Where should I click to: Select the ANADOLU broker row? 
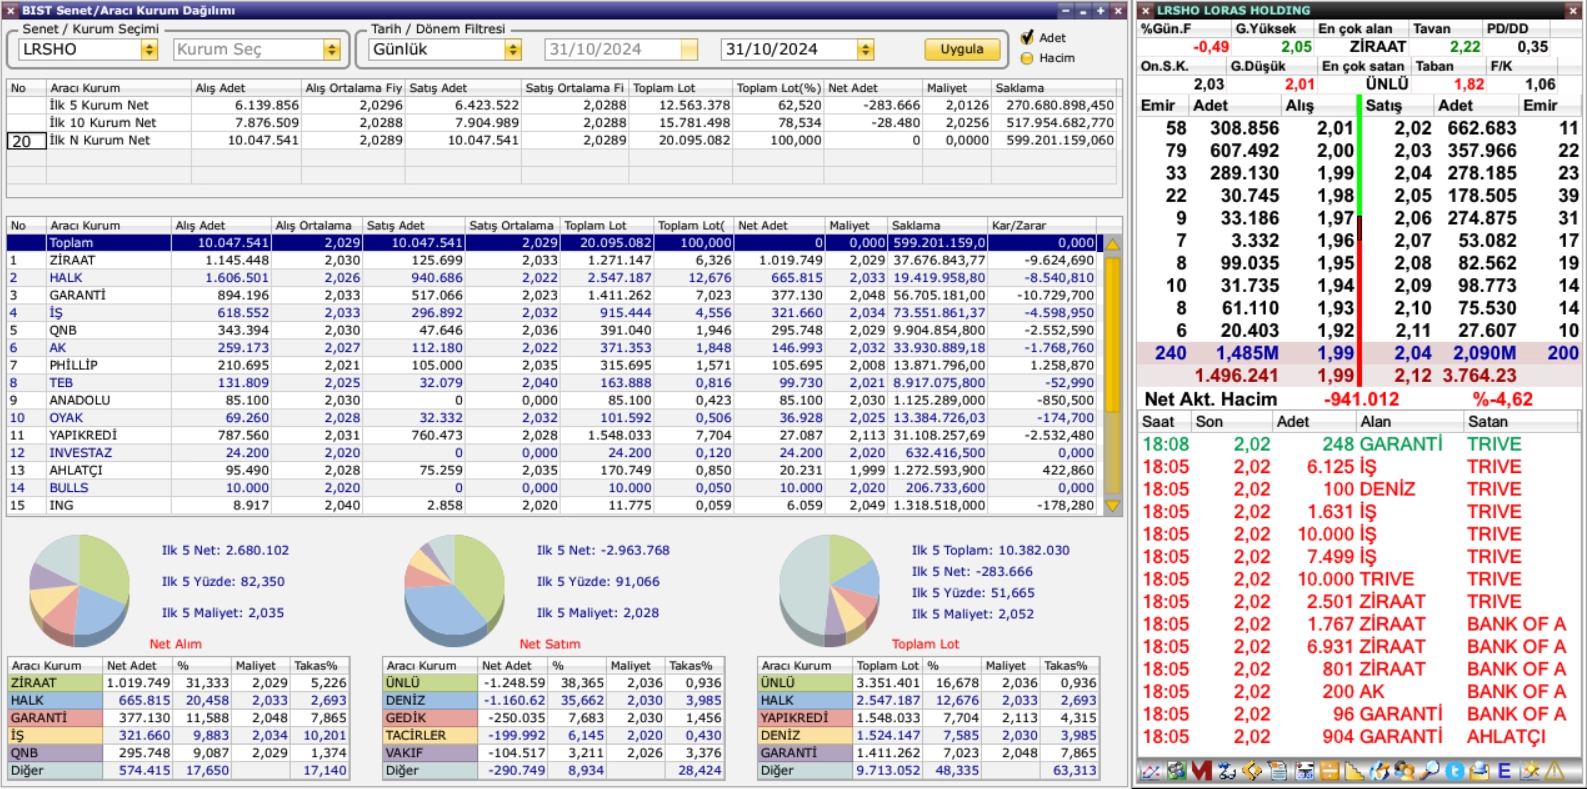point(552,400)
